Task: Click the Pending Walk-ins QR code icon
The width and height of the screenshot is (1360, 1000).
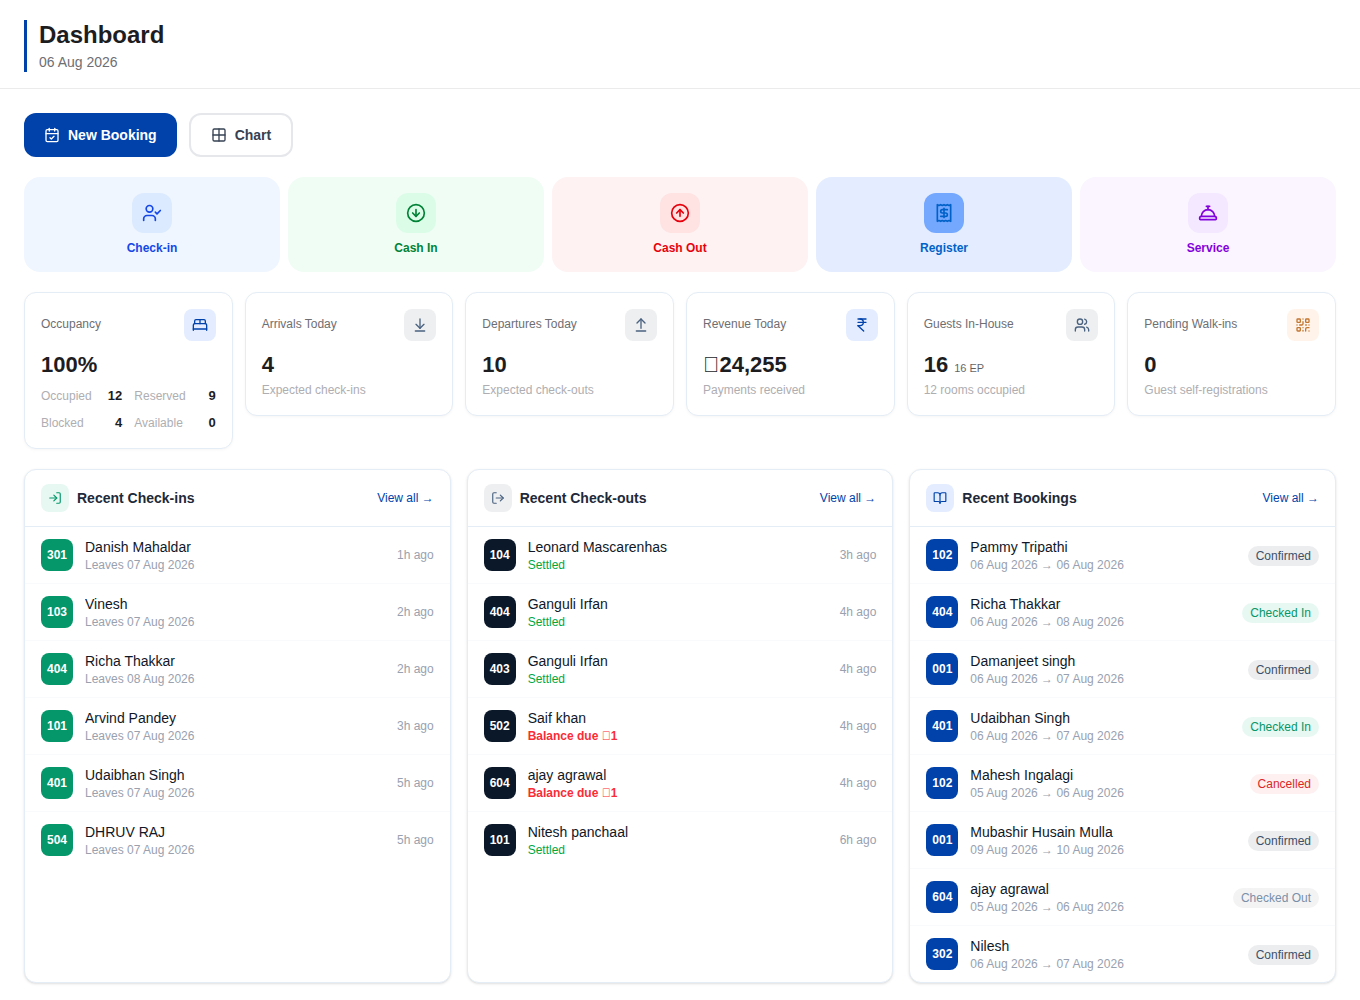Action: (1303, 325)
